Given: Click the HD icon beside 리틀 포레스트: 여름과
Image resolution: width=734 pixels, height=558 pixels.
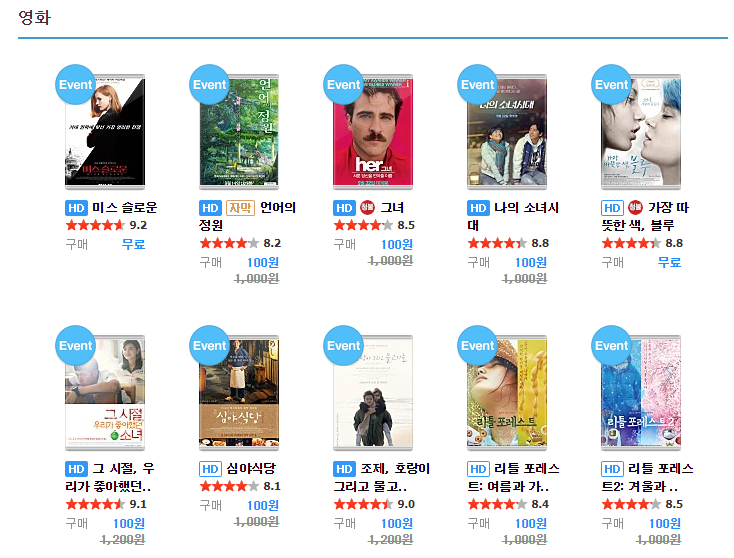Looking at the screenshot, I should (x=478, y=469).
